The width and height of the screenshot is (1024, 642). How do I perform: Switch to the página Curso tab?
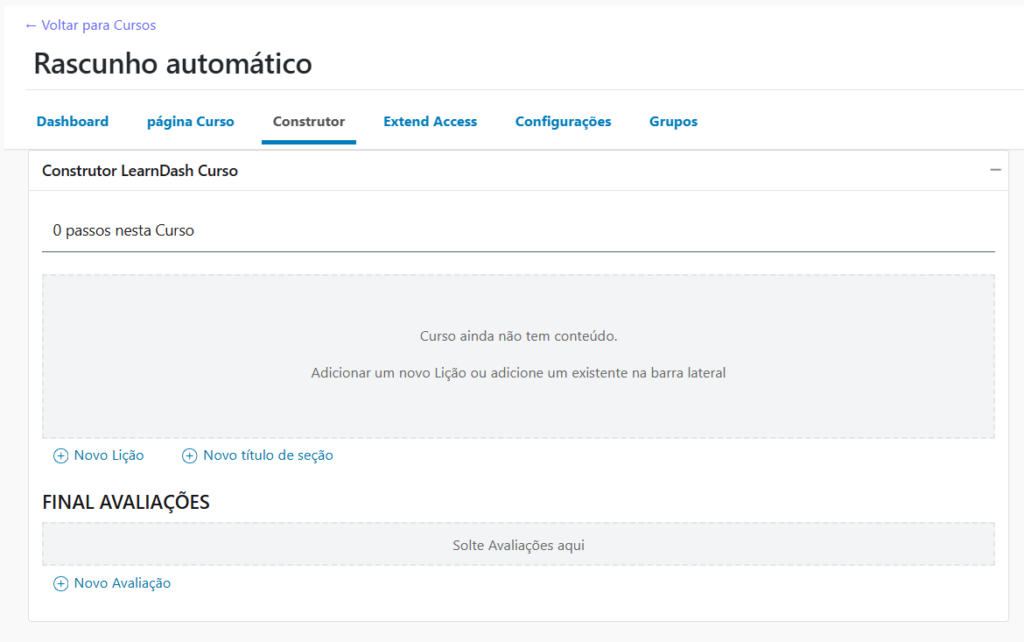coord(190,122)
